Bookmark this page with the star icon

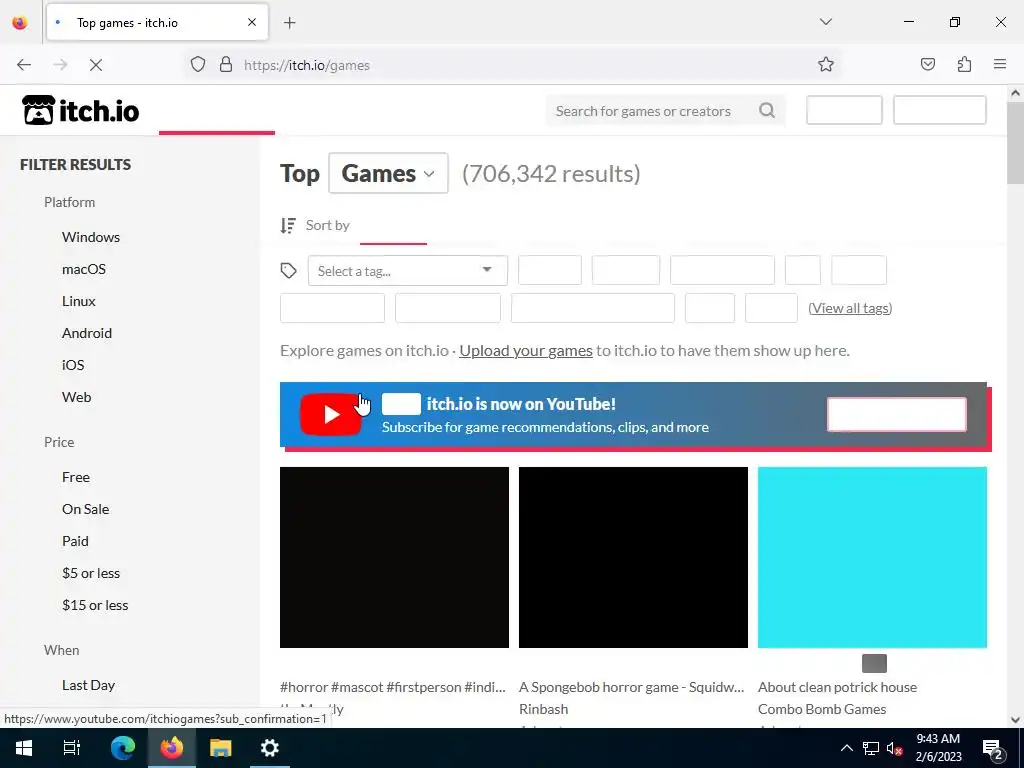click(x=825, y=65)
